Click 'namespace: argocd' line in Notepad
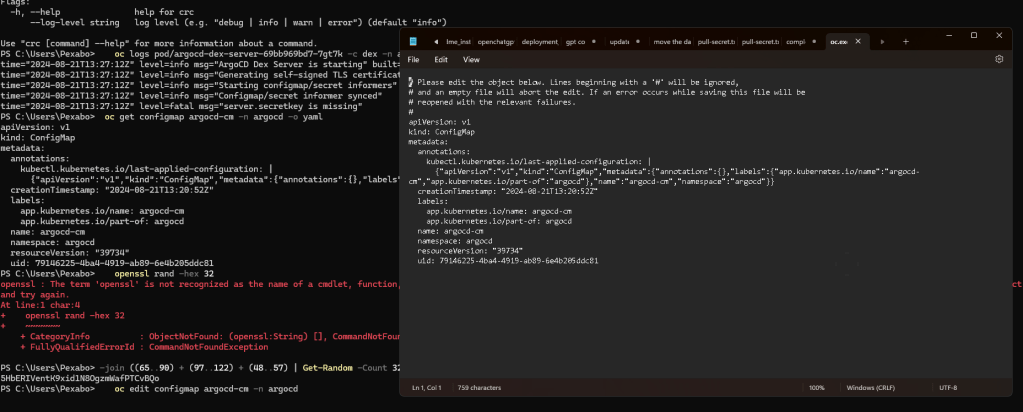Viewport: 1023px width, 412px height. point(455,241)
